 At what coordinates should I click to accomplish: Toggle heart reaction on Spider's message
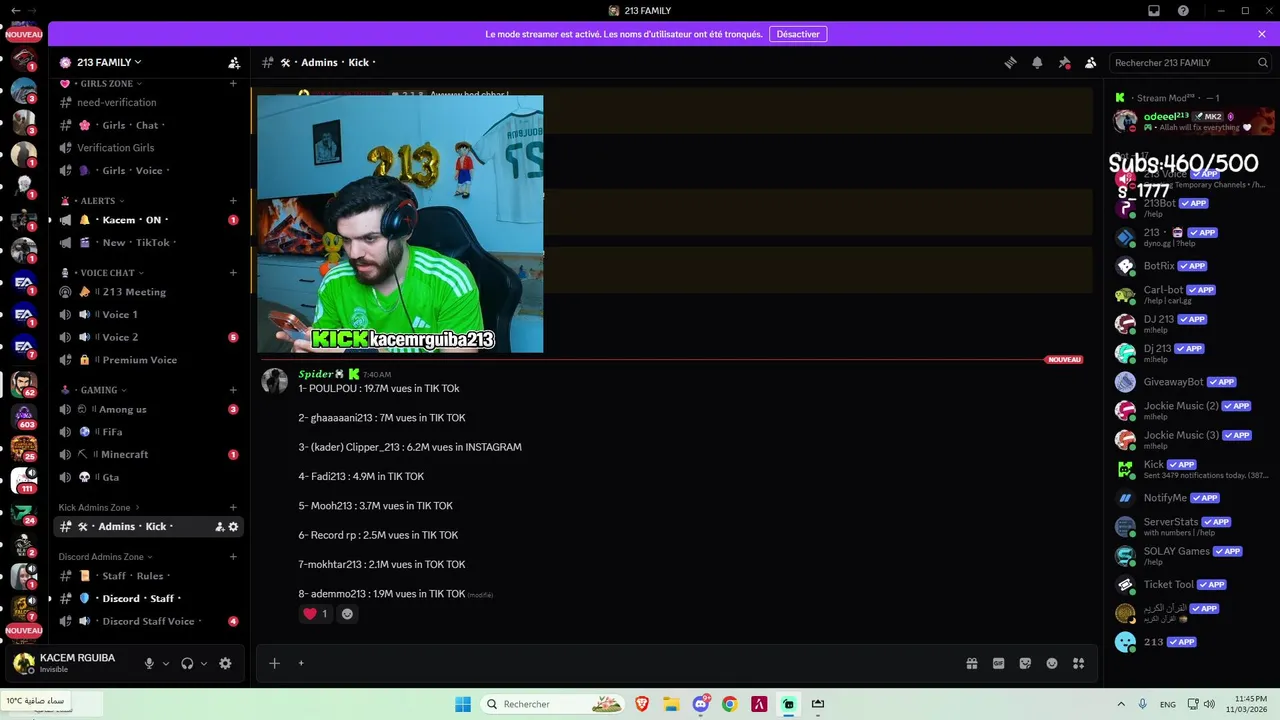(316, 614)
